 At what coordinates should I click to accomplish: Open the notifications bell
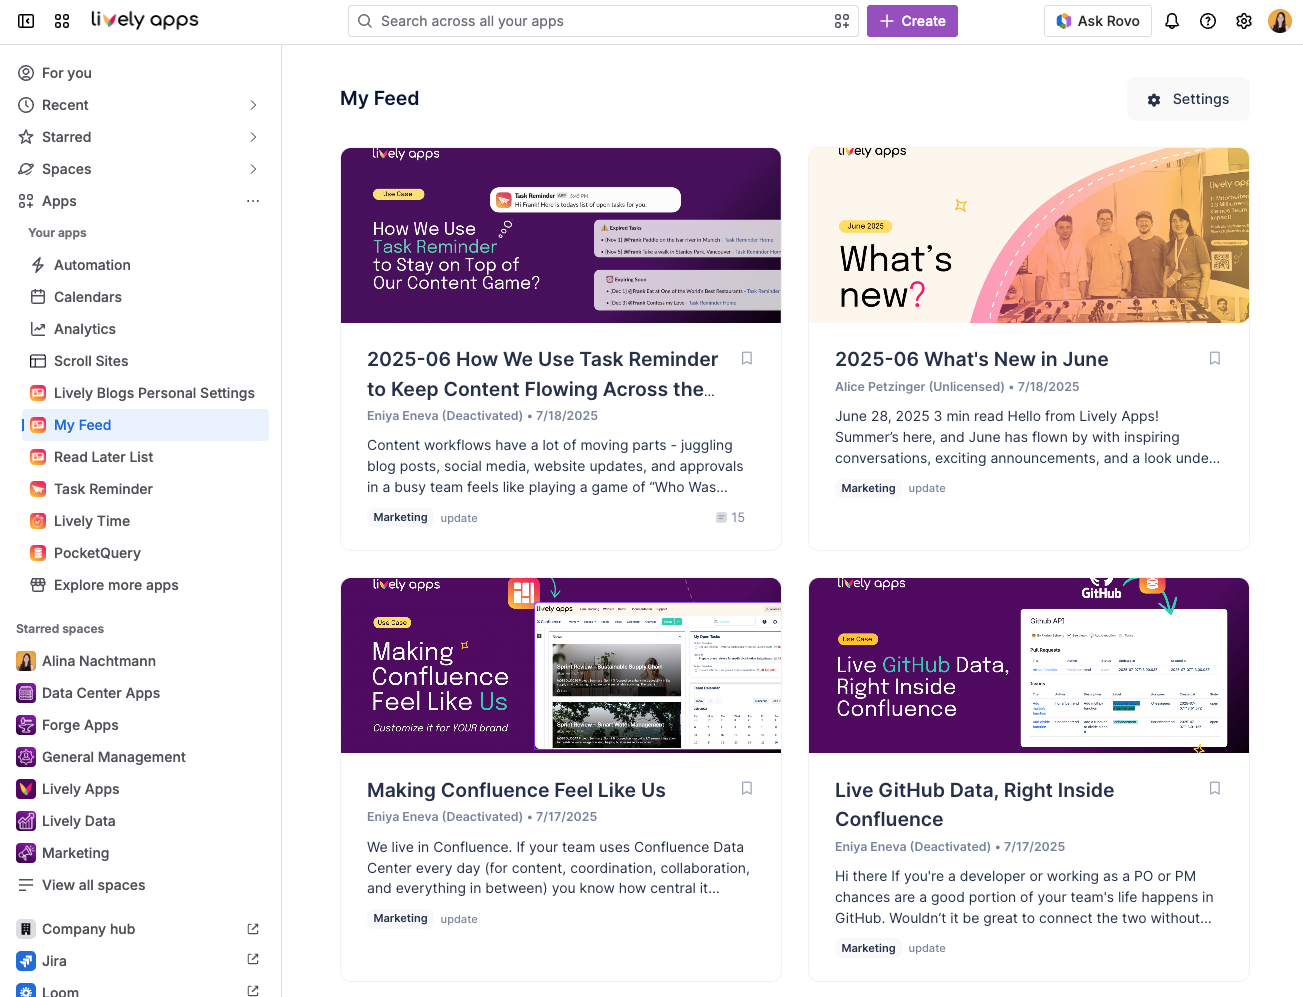(x=1172, y=21)
